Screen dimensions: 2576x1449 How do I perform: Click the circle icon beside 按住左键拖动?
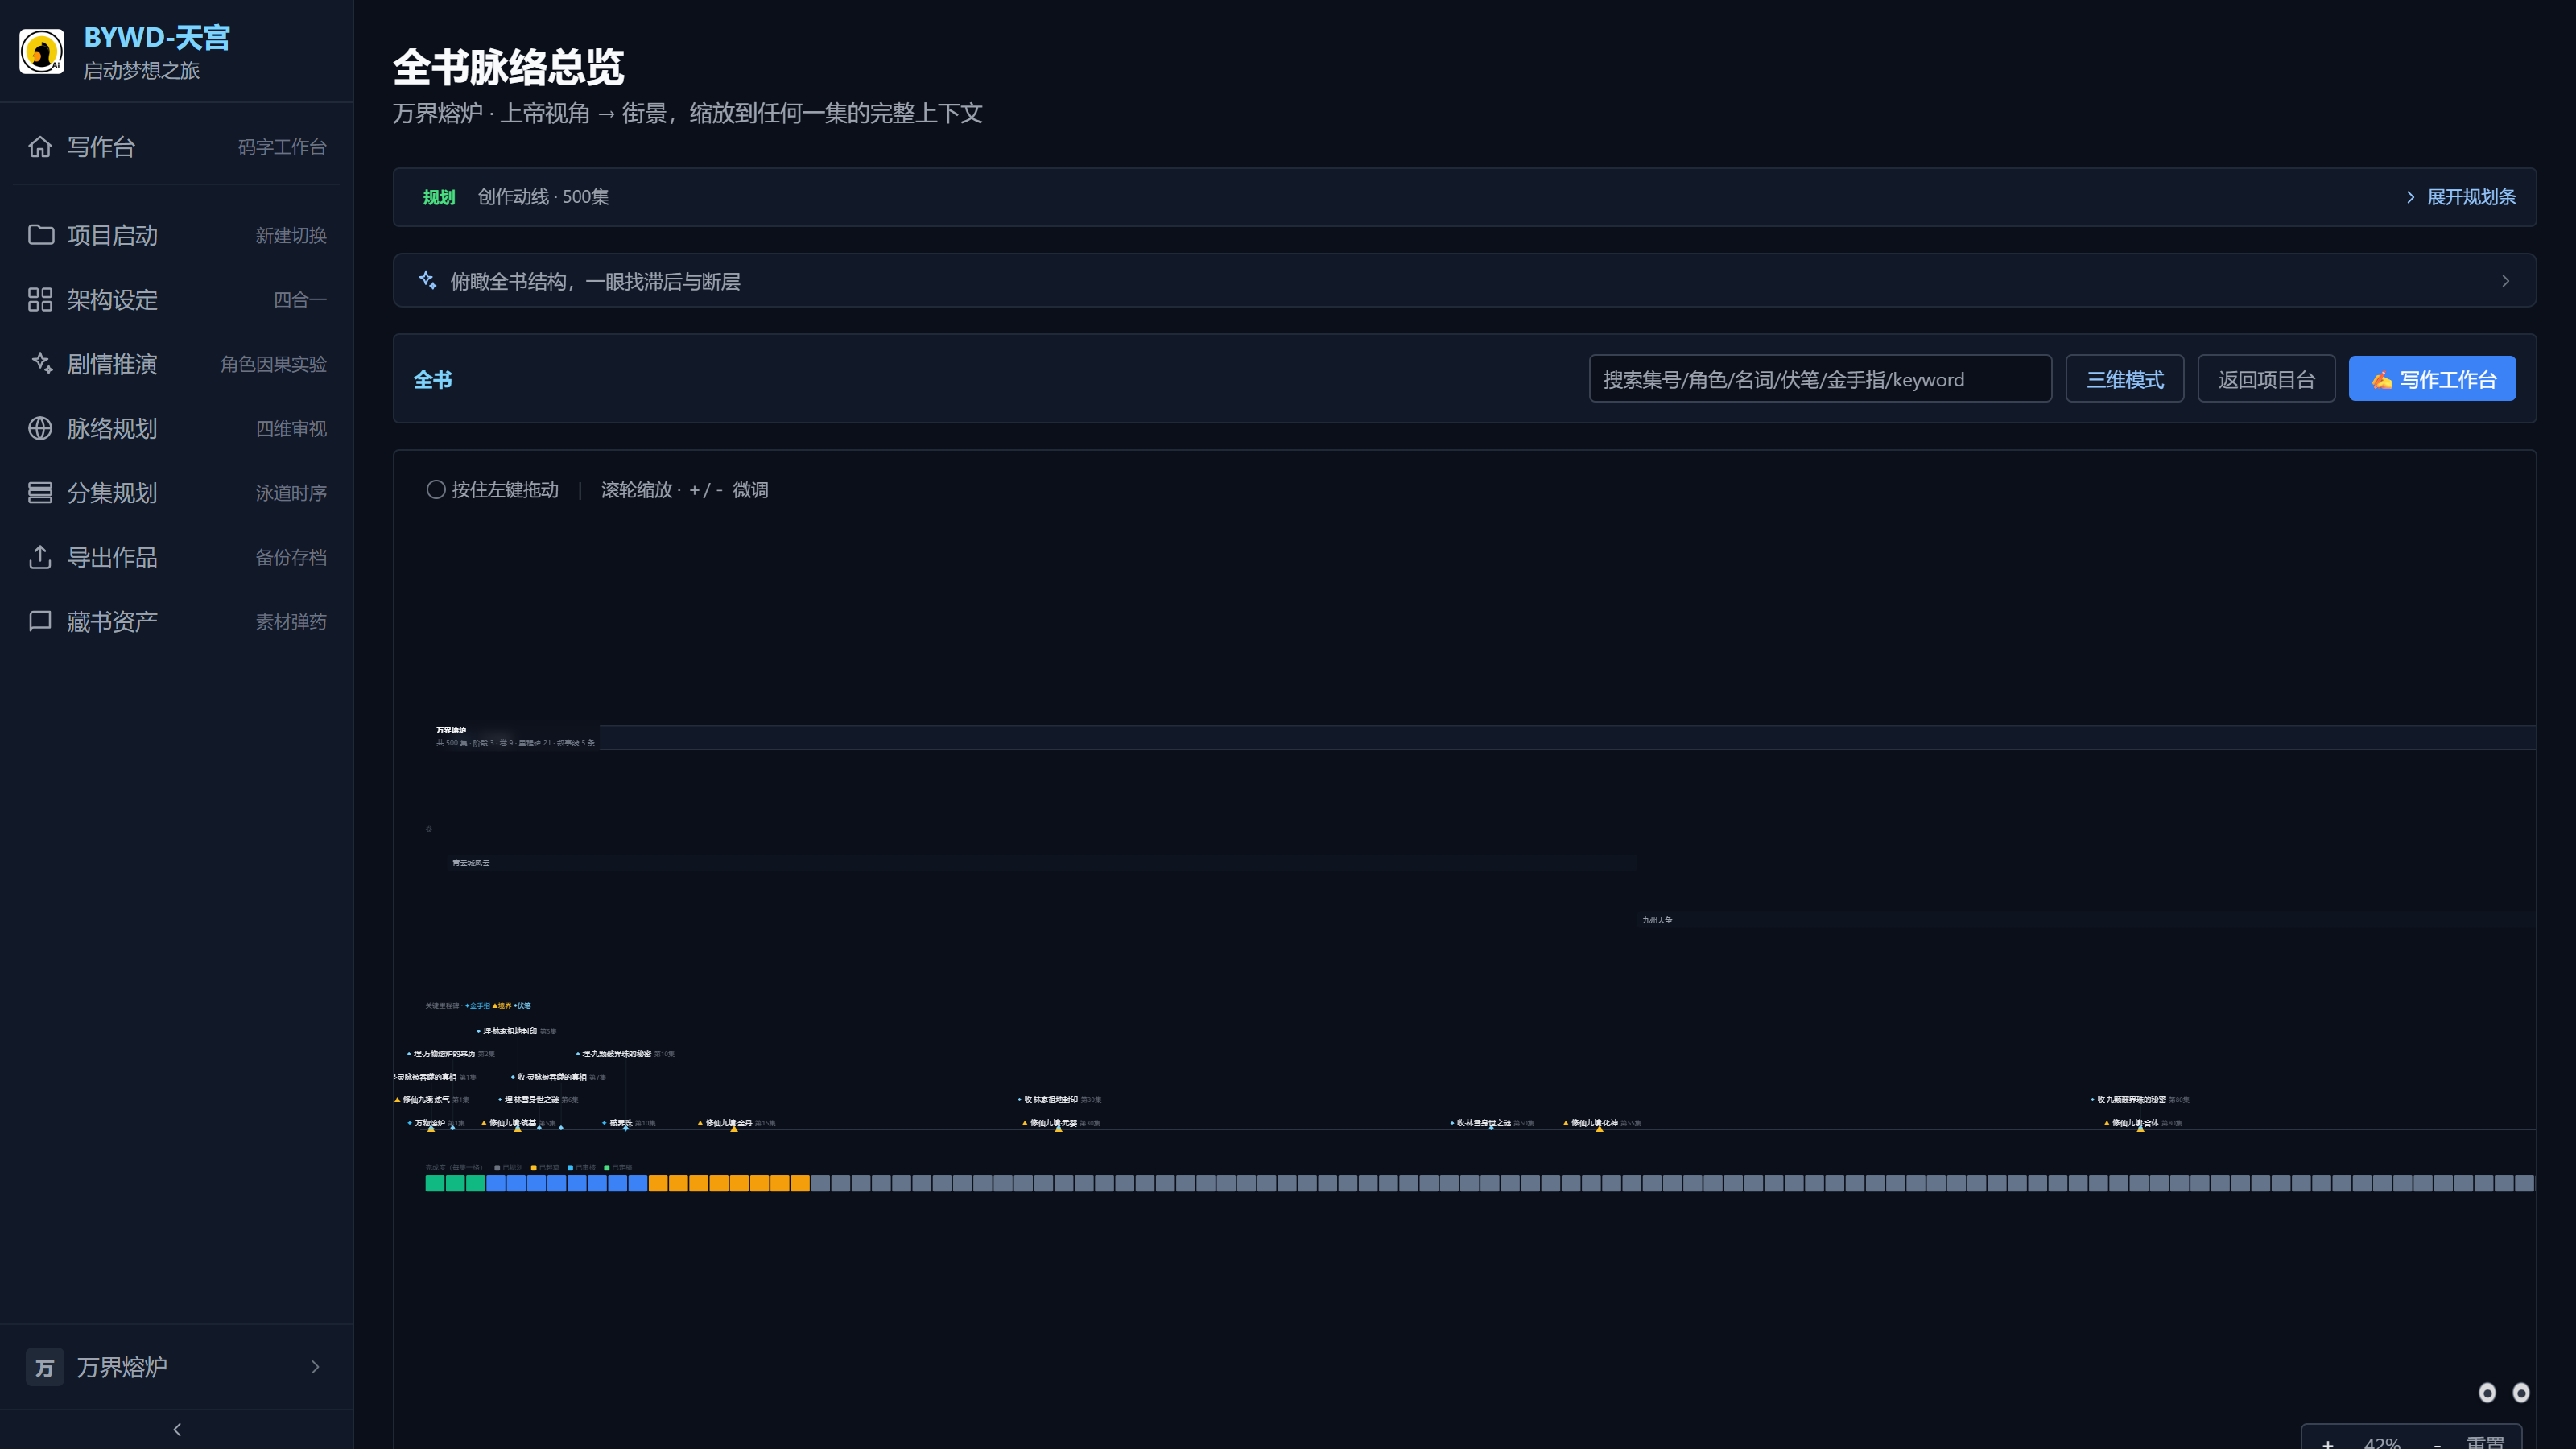coord(436,489)
